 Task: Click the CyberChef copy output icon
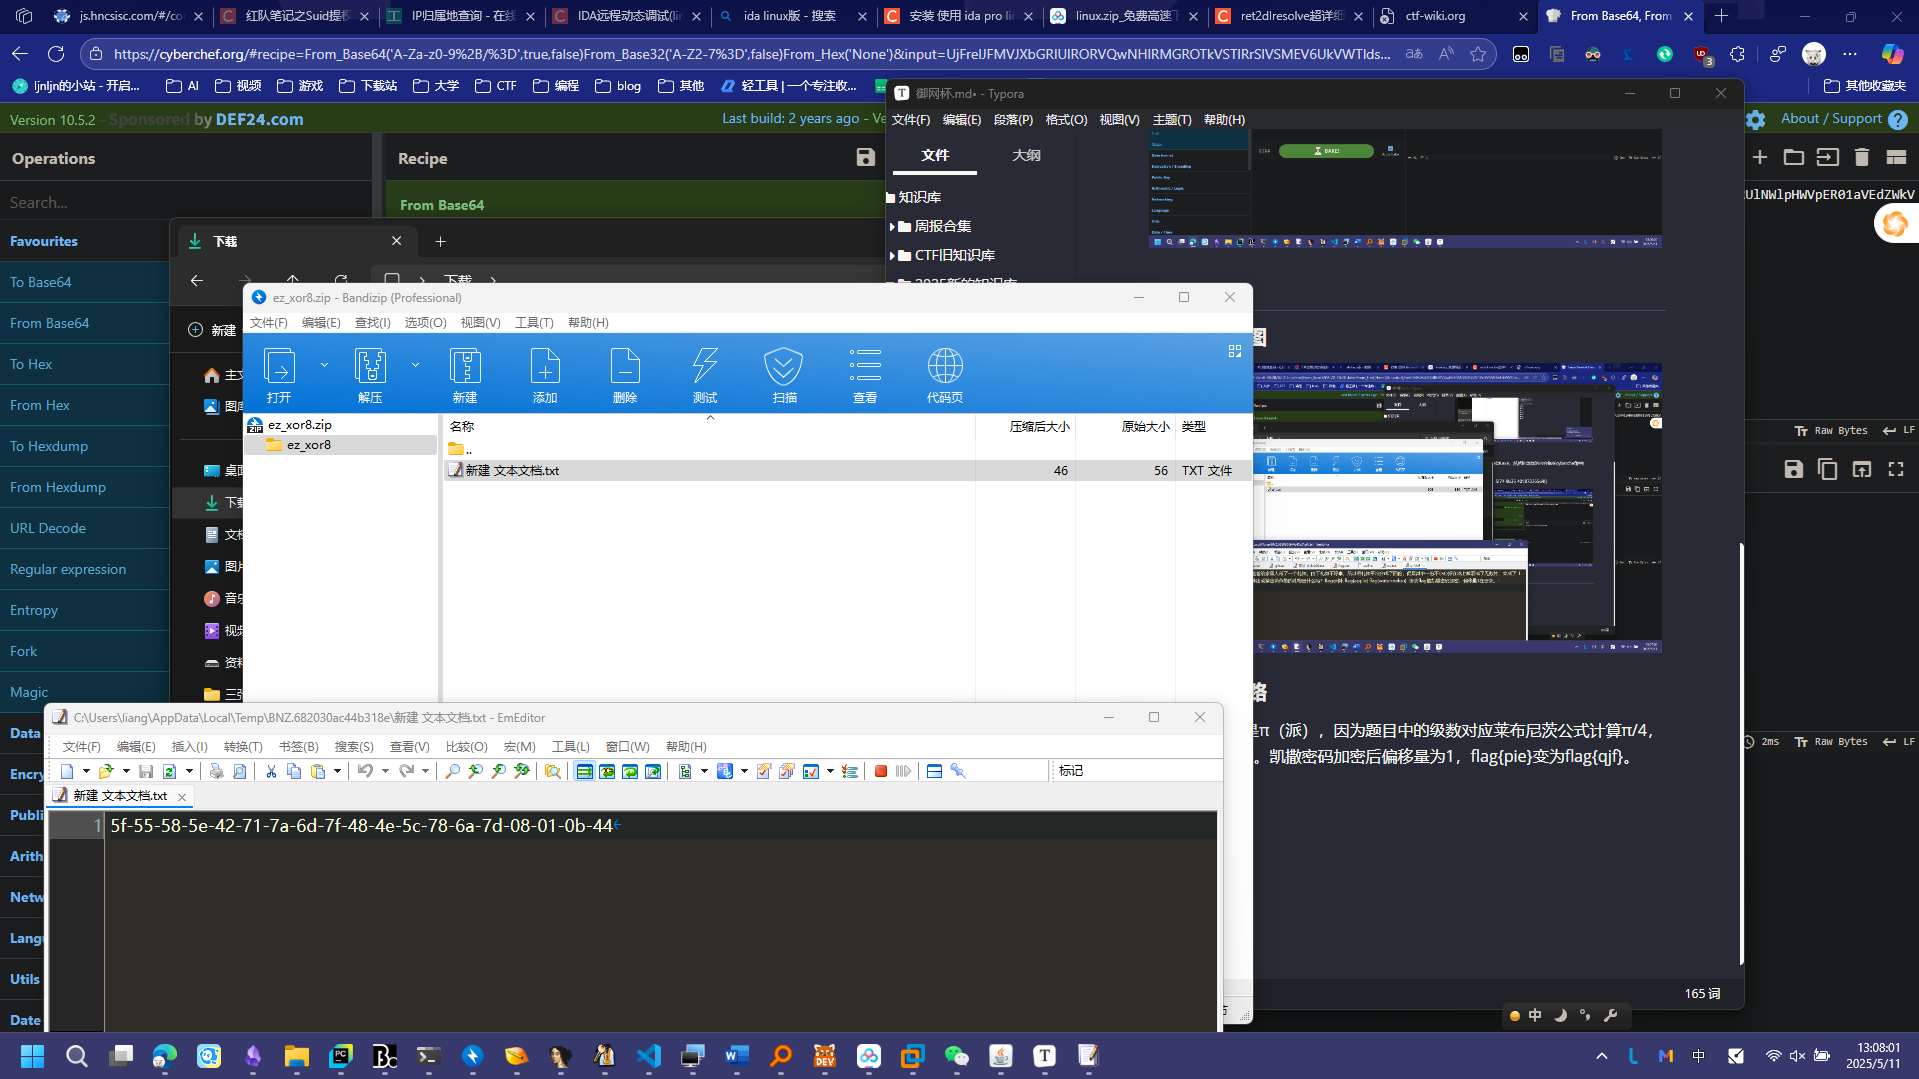click(1828, 469)
